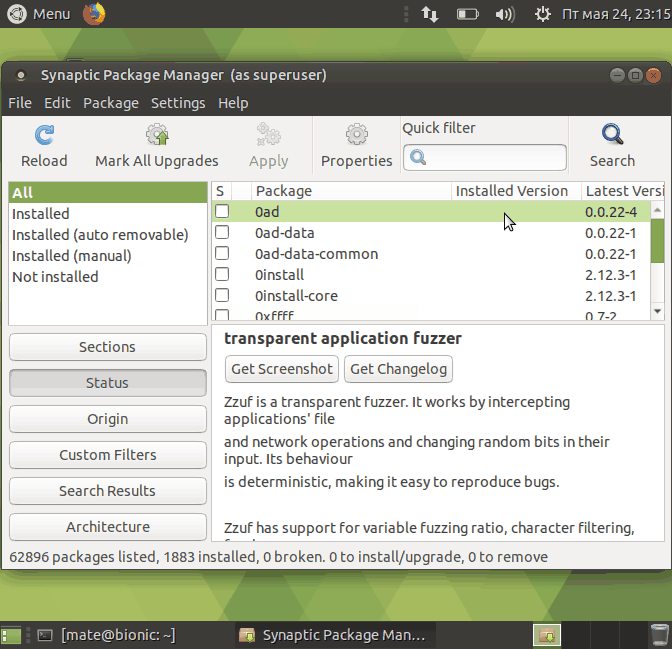This screenshot has width=672, height=649.
Task: Check the battery status indicator
Action: click(468, 15)
